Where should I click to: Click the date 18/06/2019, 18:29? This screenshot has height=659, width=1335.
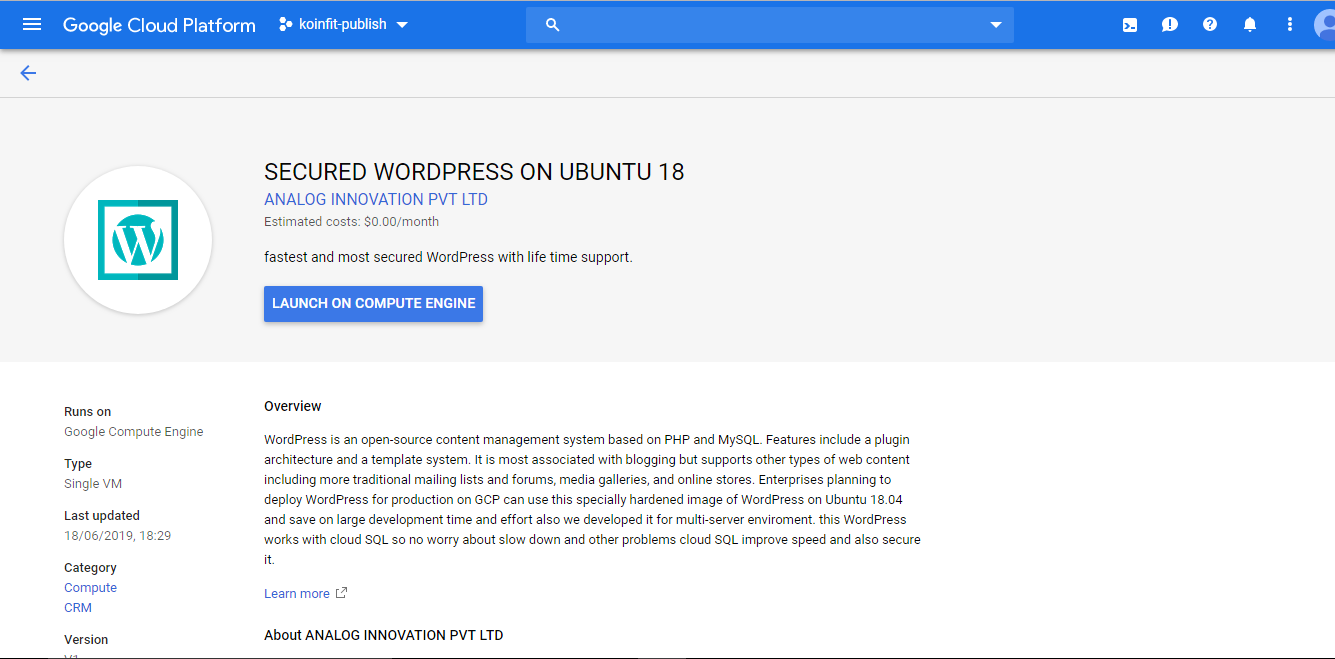coord(118,536)
